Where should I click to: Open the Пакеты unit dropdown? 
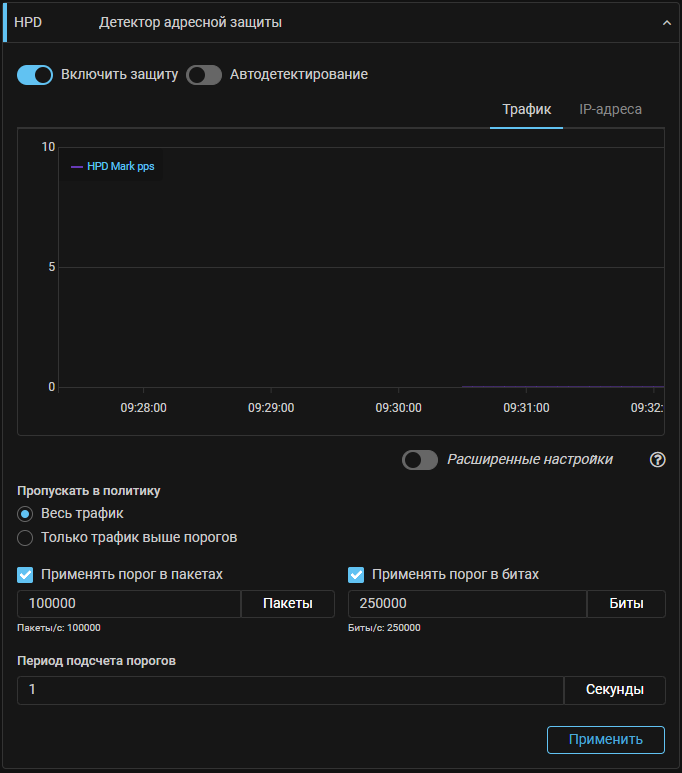tap(287, 604)
